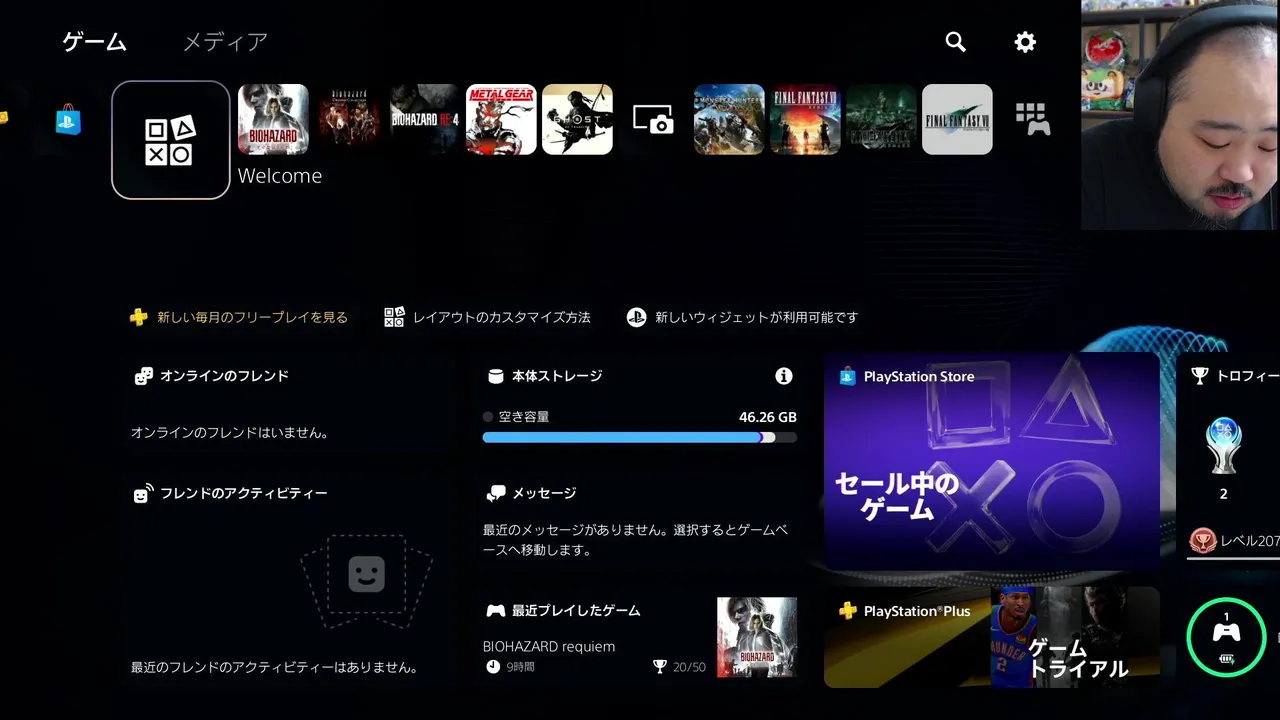Open the media gallery camera icon

pyautogui.click(x=653, y=120)
